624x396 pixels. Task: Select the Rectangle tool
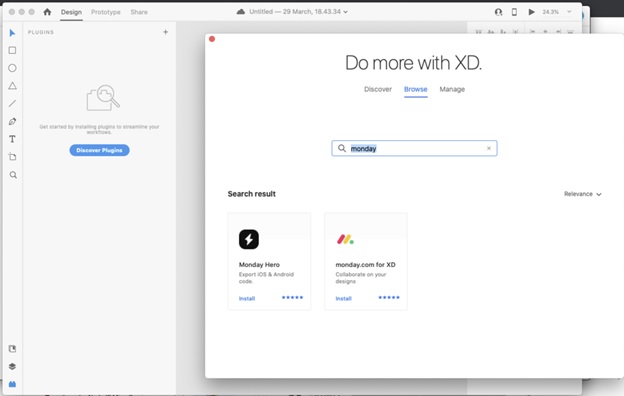point(12,50)
